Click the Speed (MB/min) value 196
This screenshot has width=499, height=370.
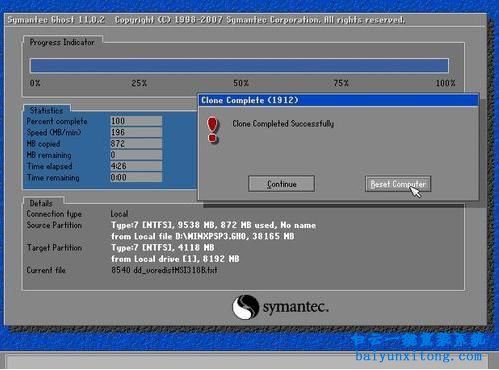136,132
